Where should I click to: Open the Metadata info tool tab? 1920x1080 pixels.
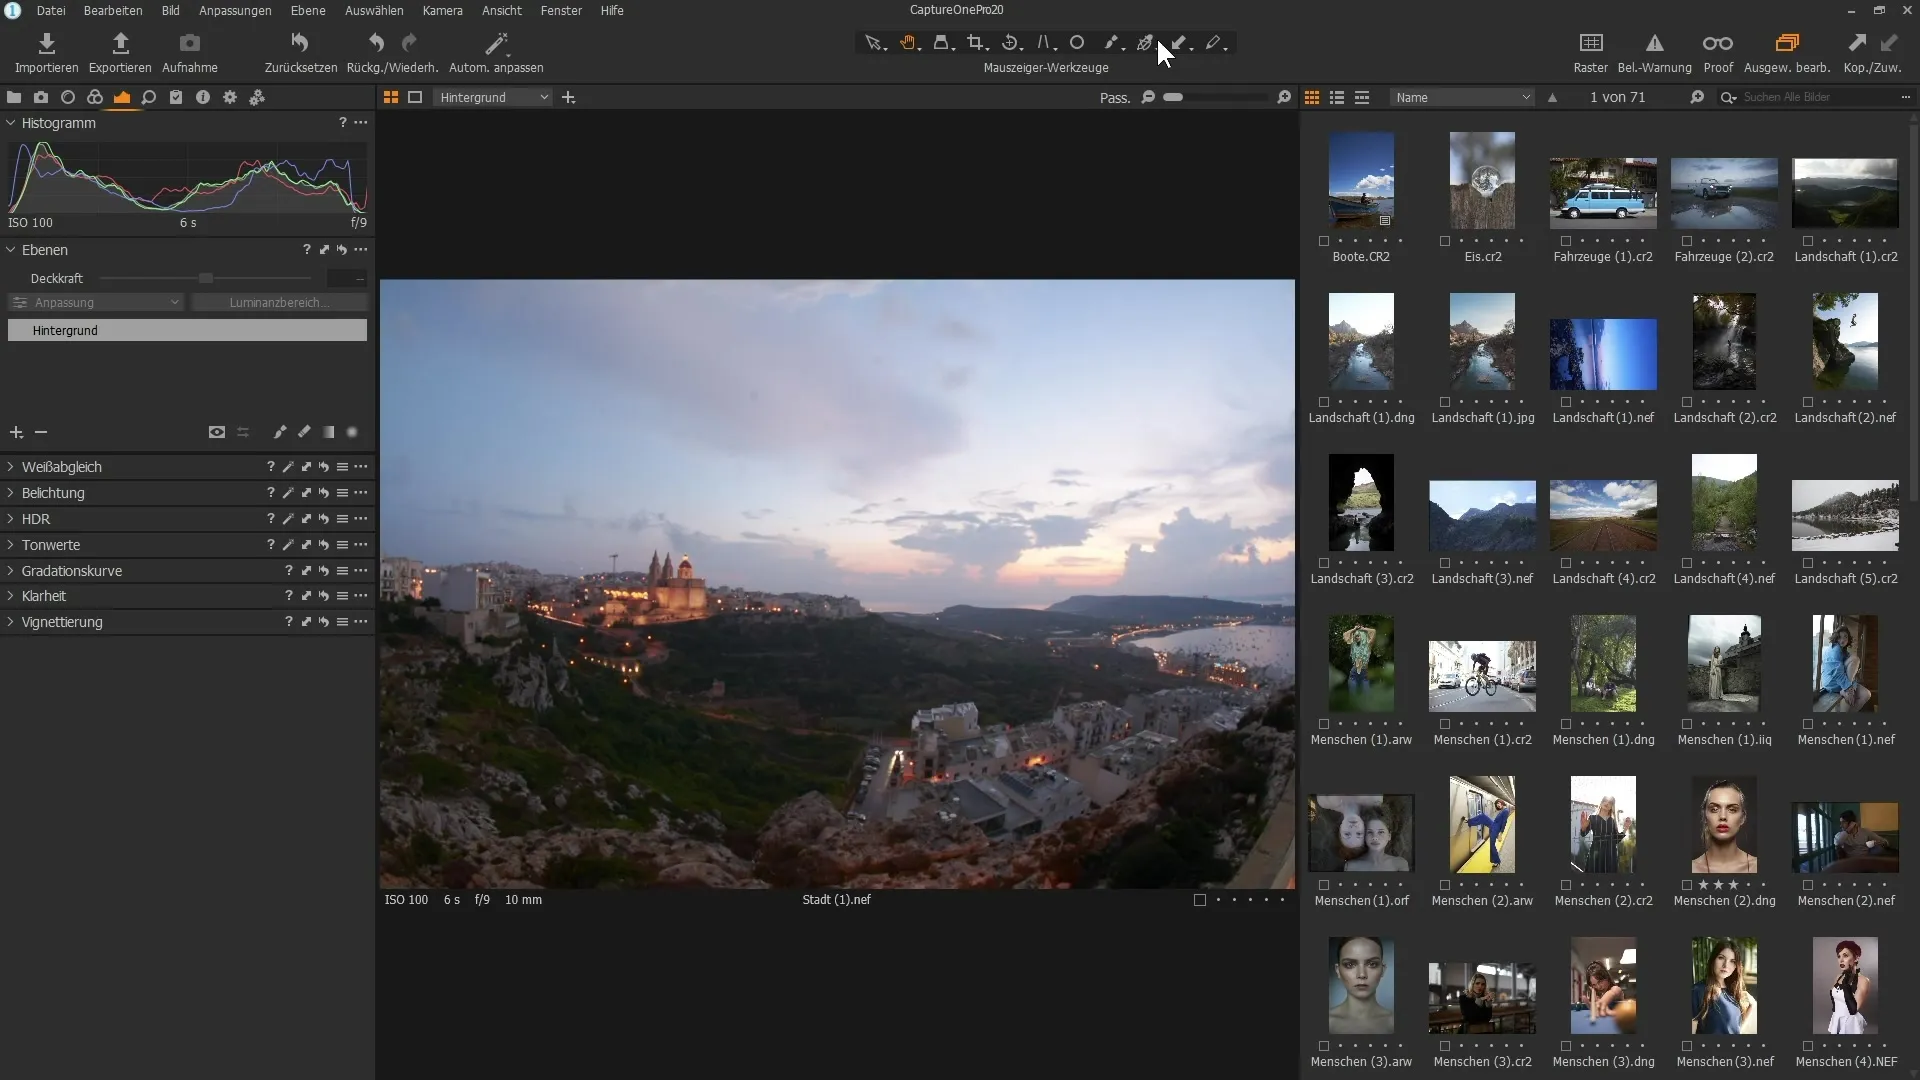pos(203,97)
